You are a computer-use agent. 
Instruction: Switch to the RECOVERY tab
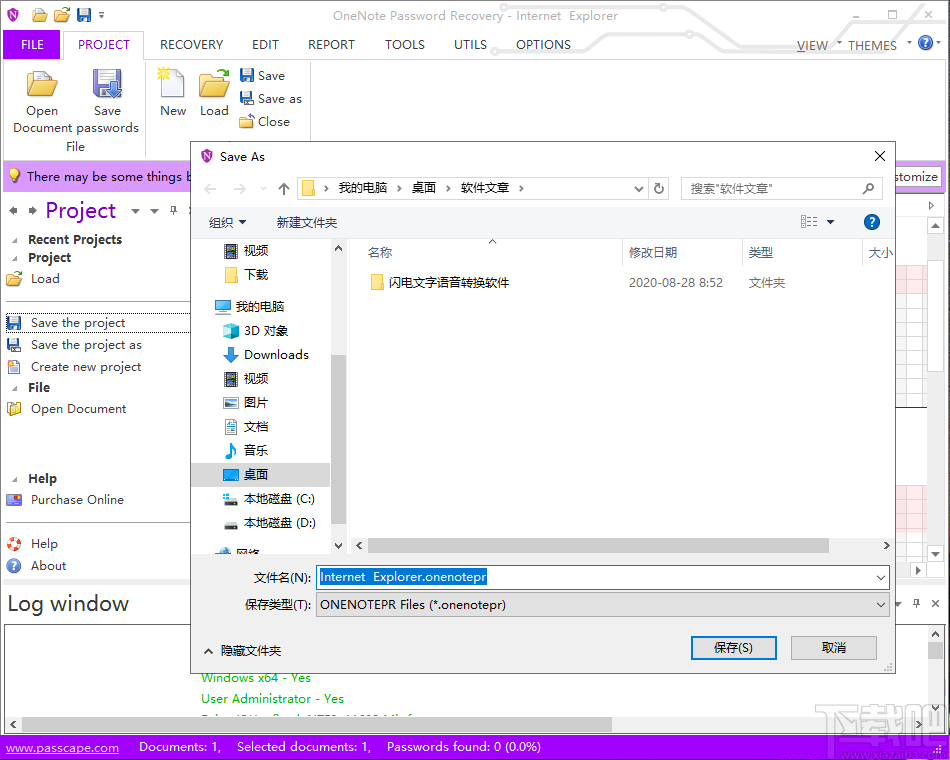190,44
